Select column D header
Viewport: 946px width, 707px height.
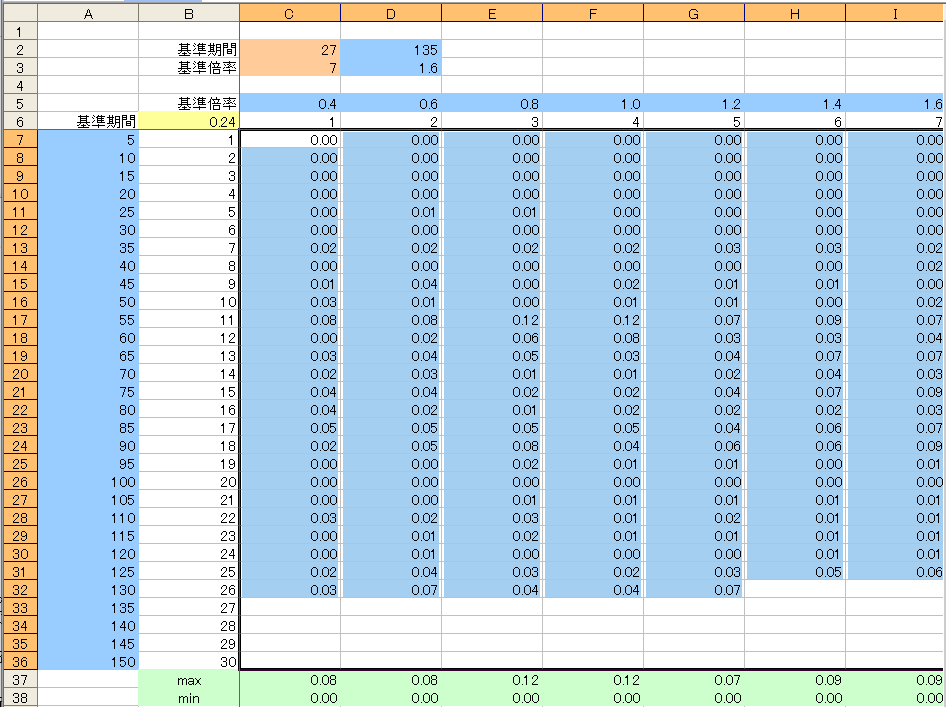(391, 13)
